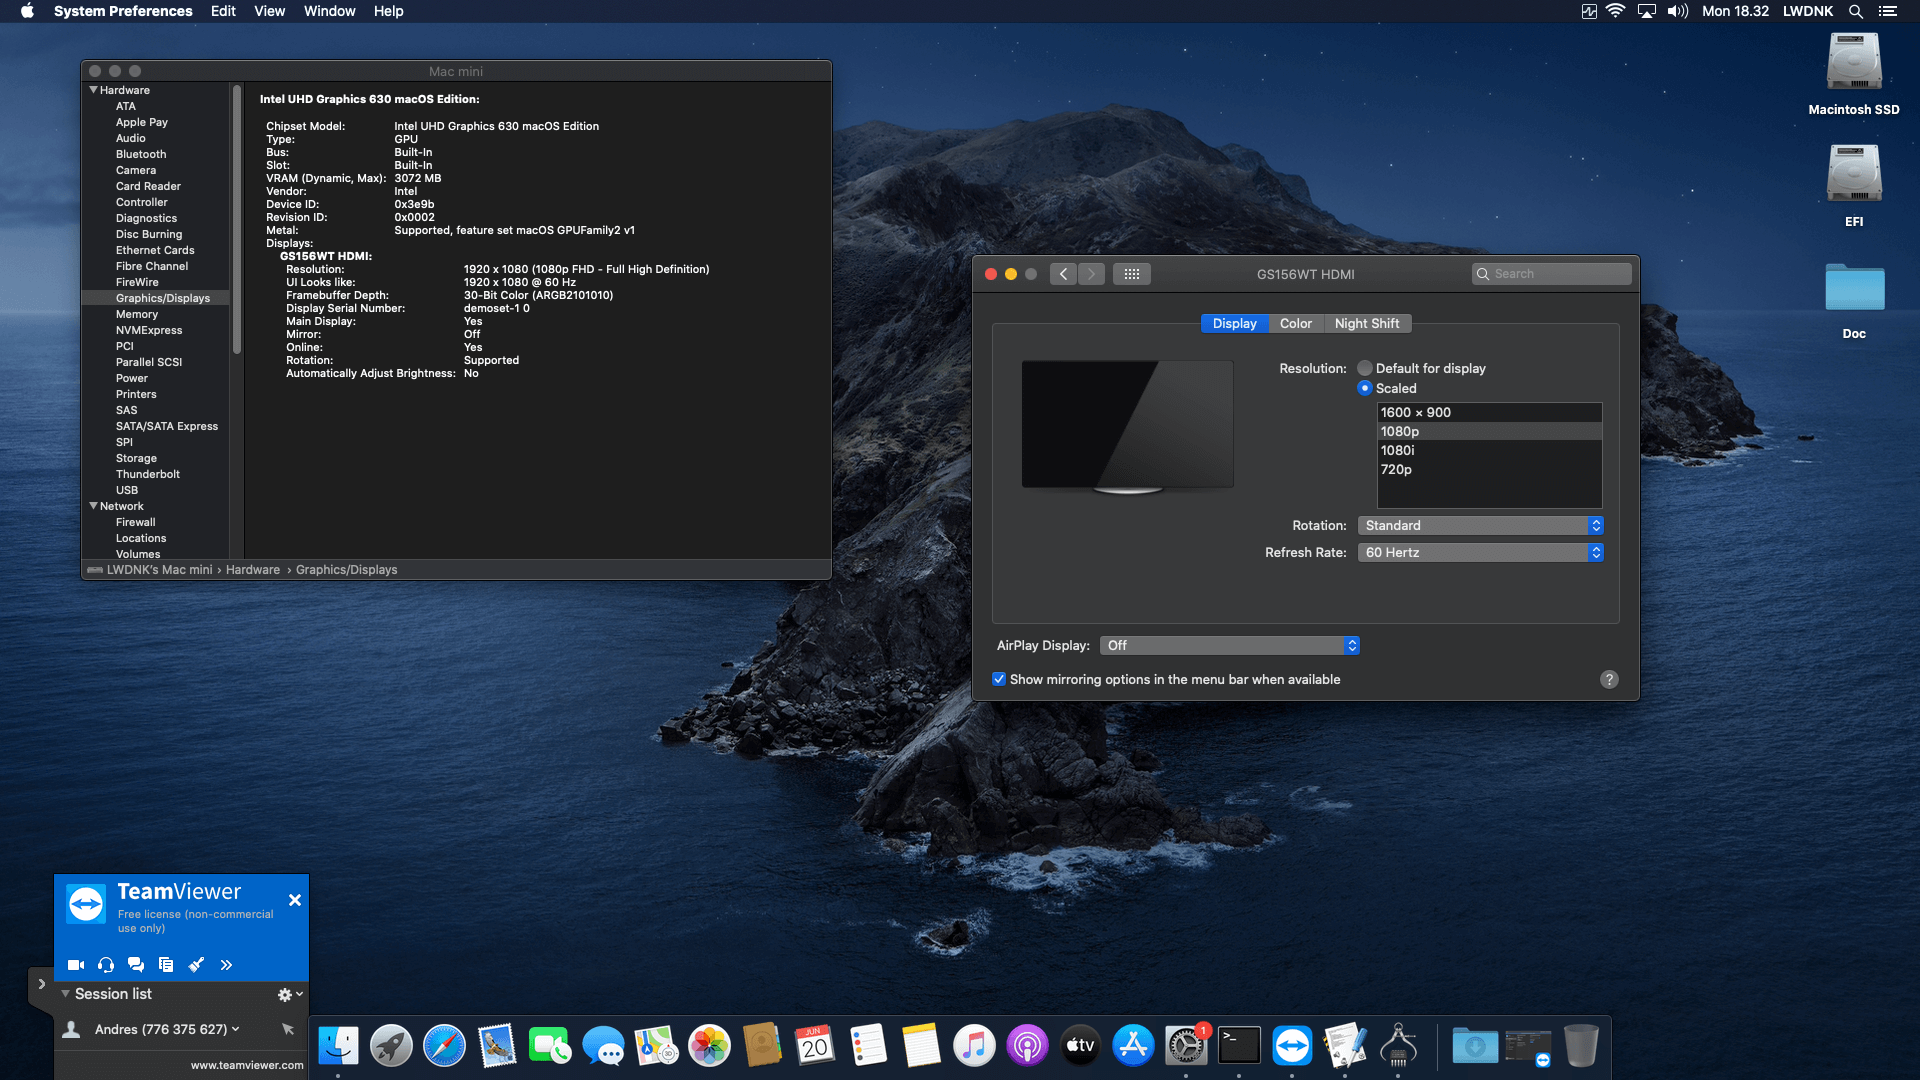1920x1080 pixels.
Task: Open Calendar icon showing 20
Action: pos(815,1046)
